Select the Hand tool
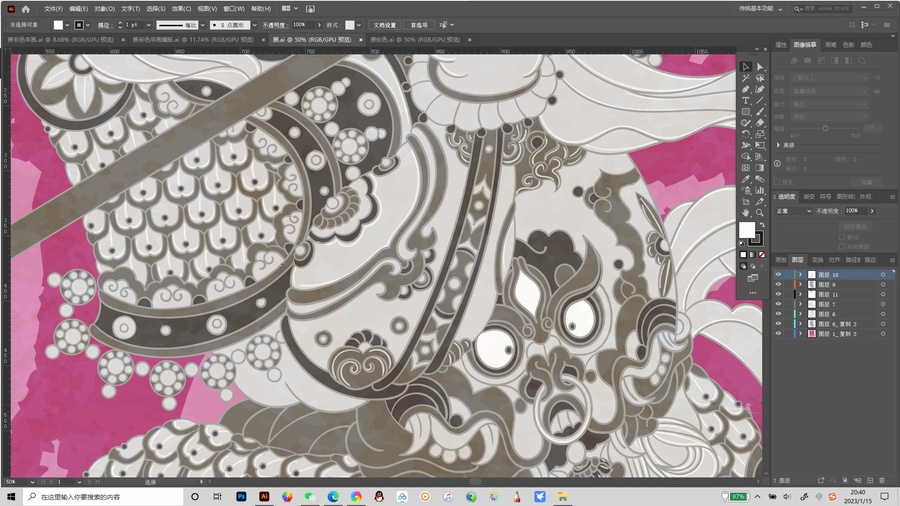The width and height of the screenshot is (900, 506). tap(746, 212)
